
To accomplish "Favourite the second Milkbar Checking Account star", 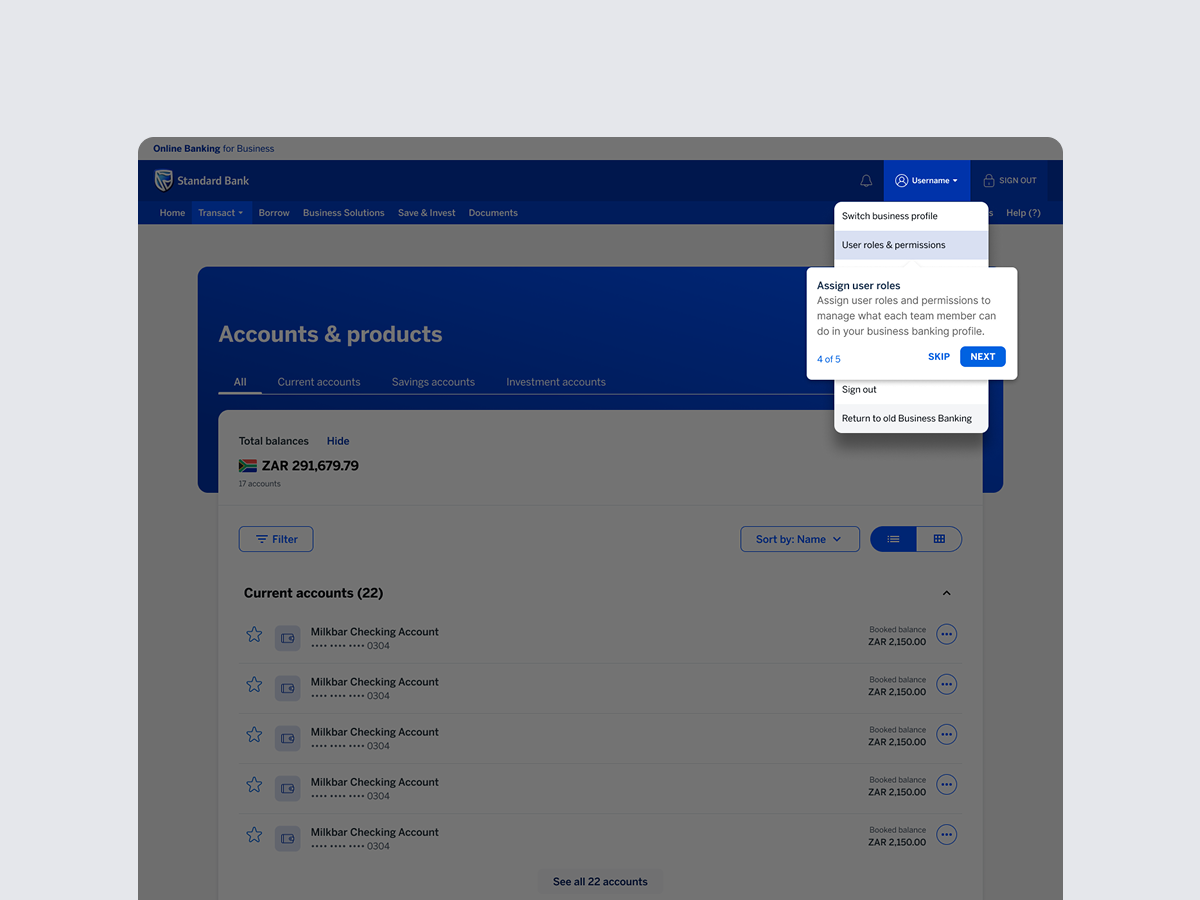I will pyautogui.click(x=254, y=685).
